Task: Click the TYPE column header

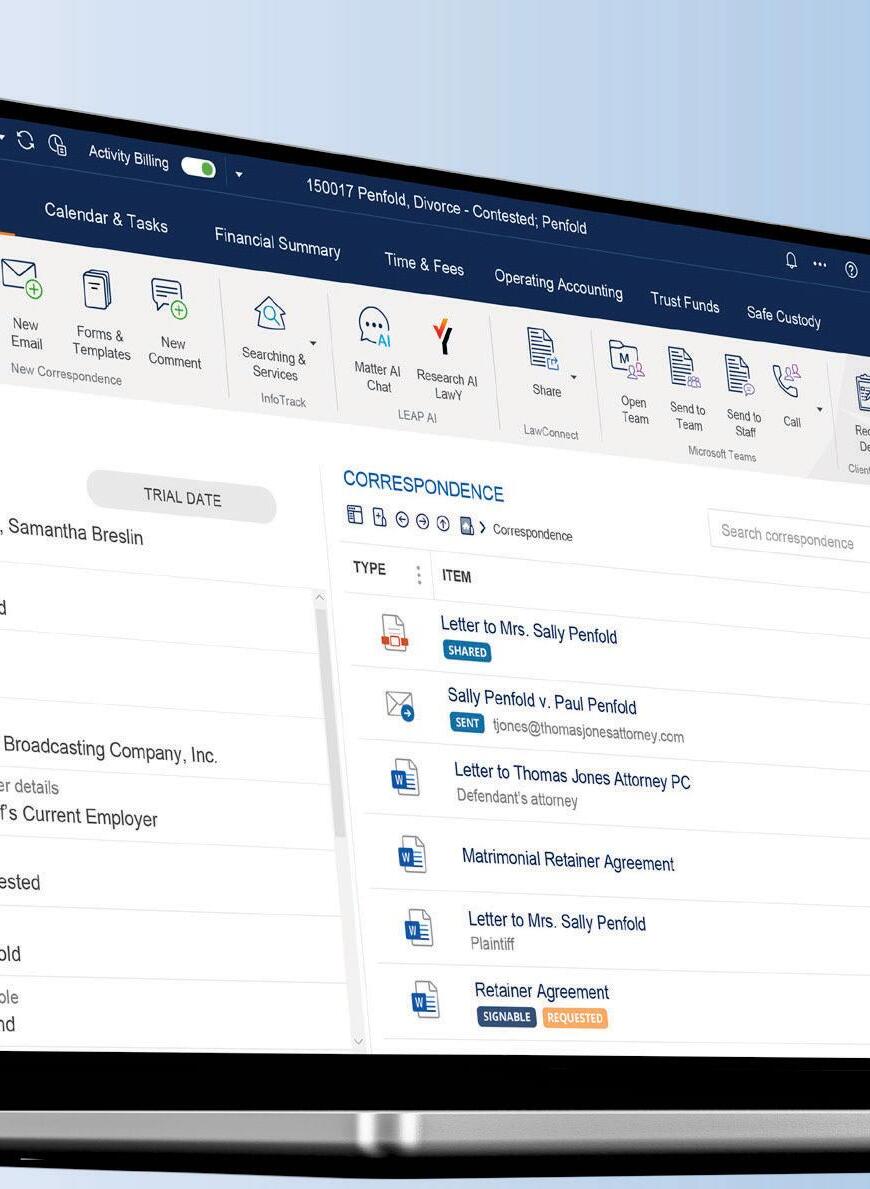Action: point(369,568)
